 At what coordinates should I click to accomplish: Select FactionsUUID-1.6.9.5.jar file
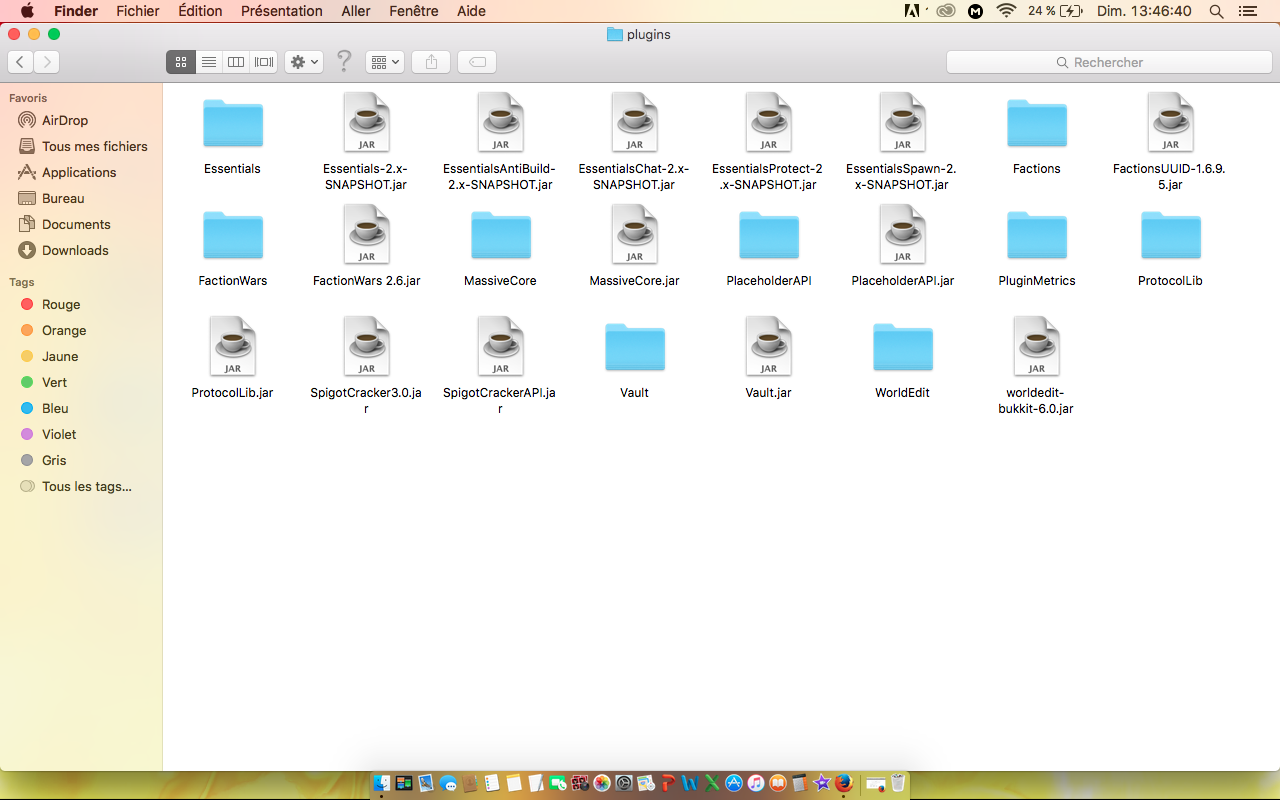1170,123
